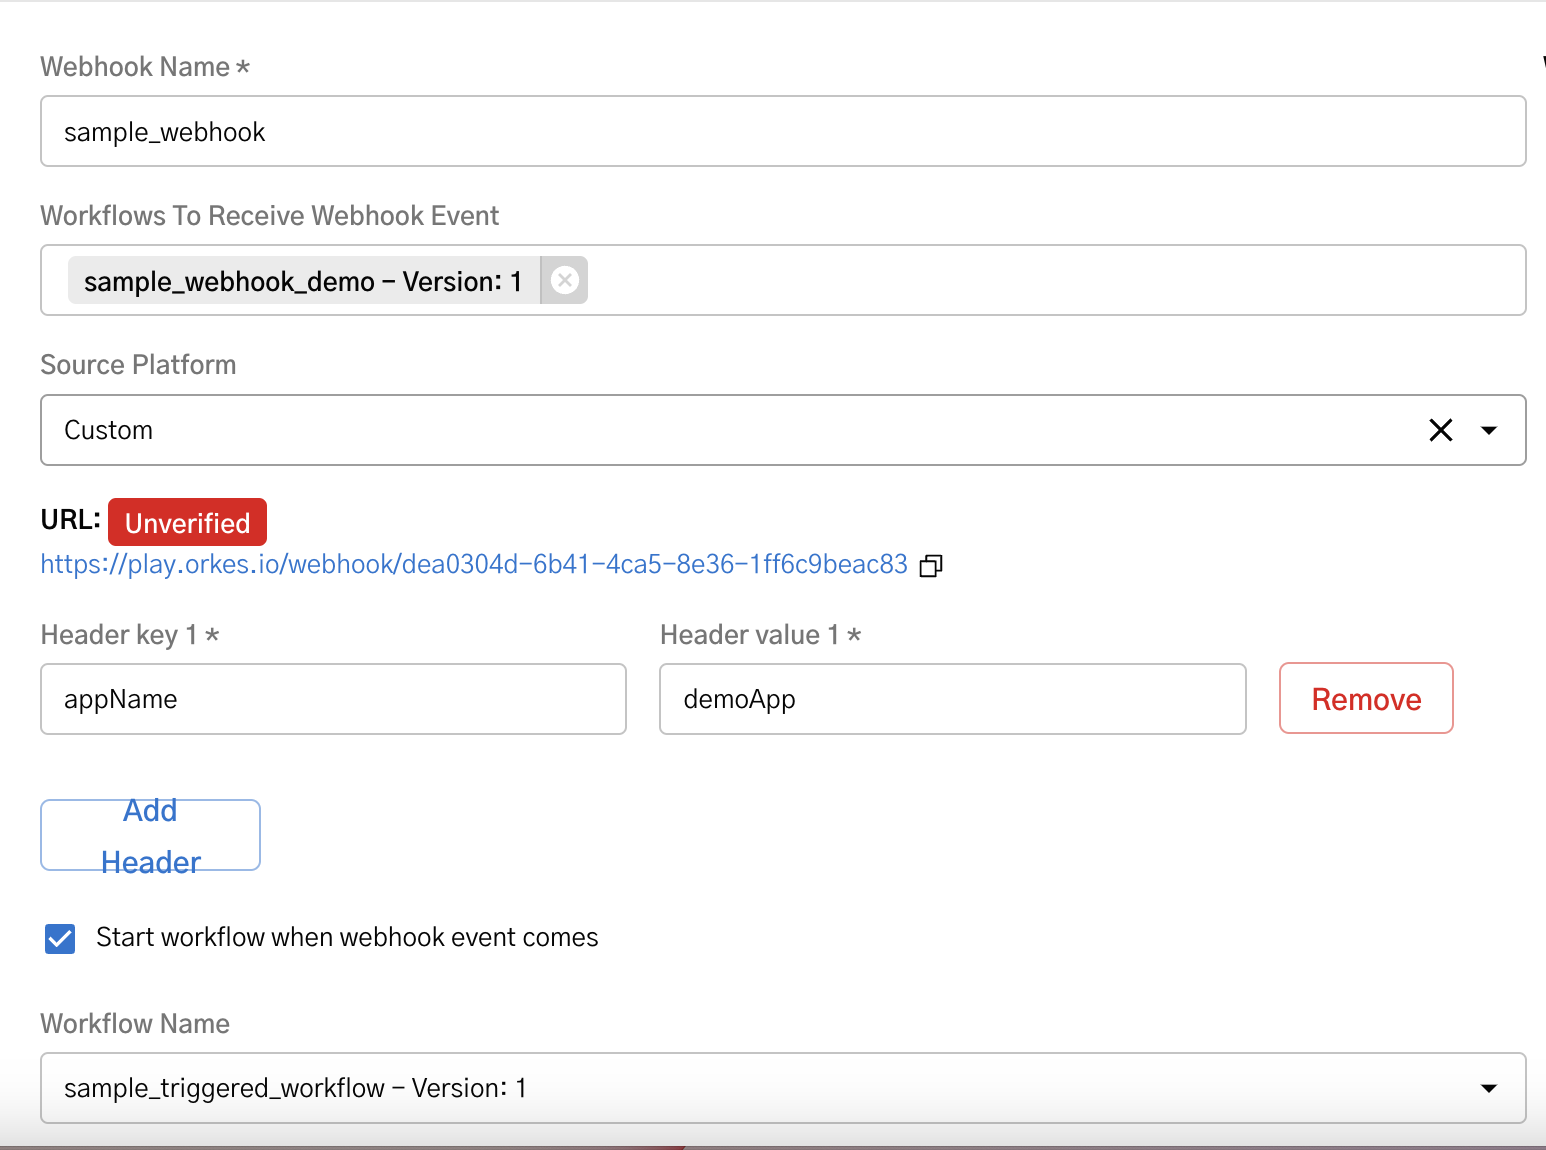Clear the Custom source platform with the X icon

pos(1441,430)
